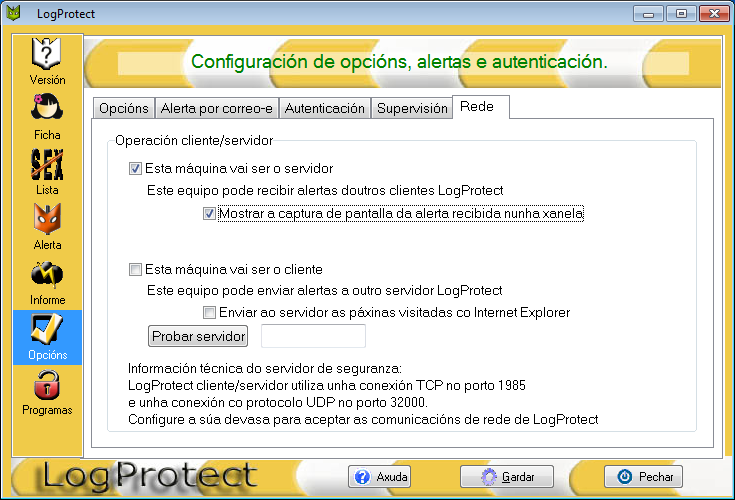Viewport: 735px width, 500px height.
Task: Click the line mentioning TCP porto 1985
Action: tap(327, 386)
